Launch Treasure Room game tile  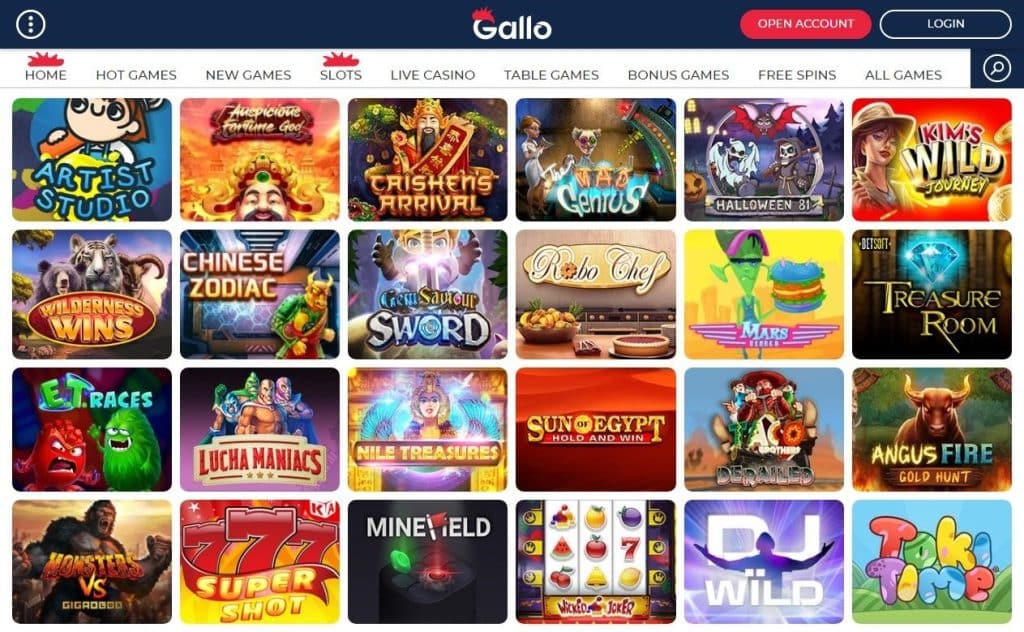point(932,294)
